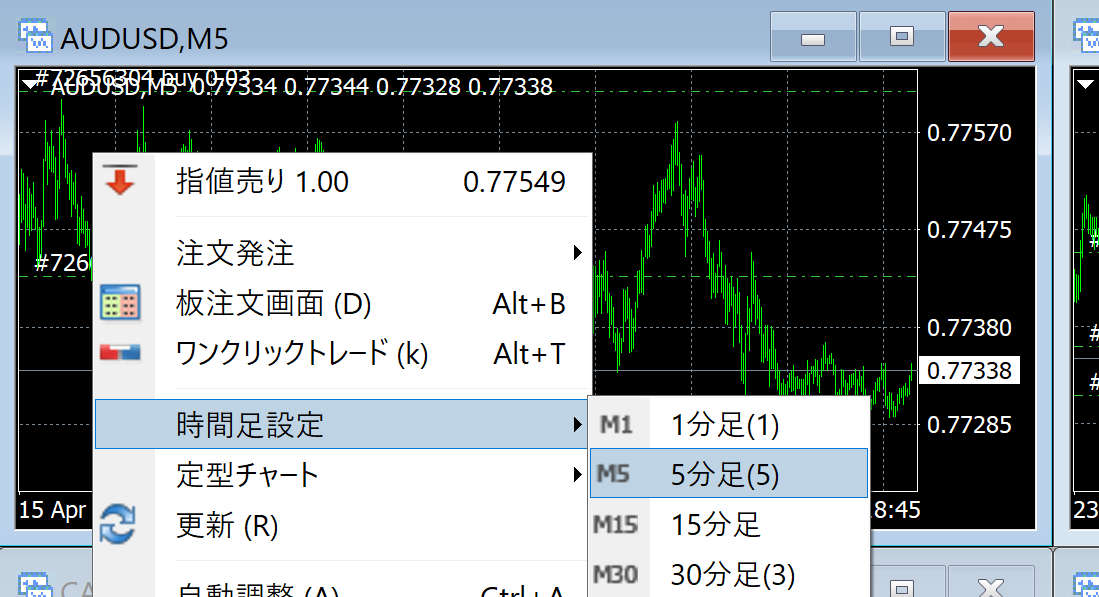The width and height of the screenshot is (1099, 597).
Task: Open the 定型チャート submenu arrow
Action: pos(577,474)
